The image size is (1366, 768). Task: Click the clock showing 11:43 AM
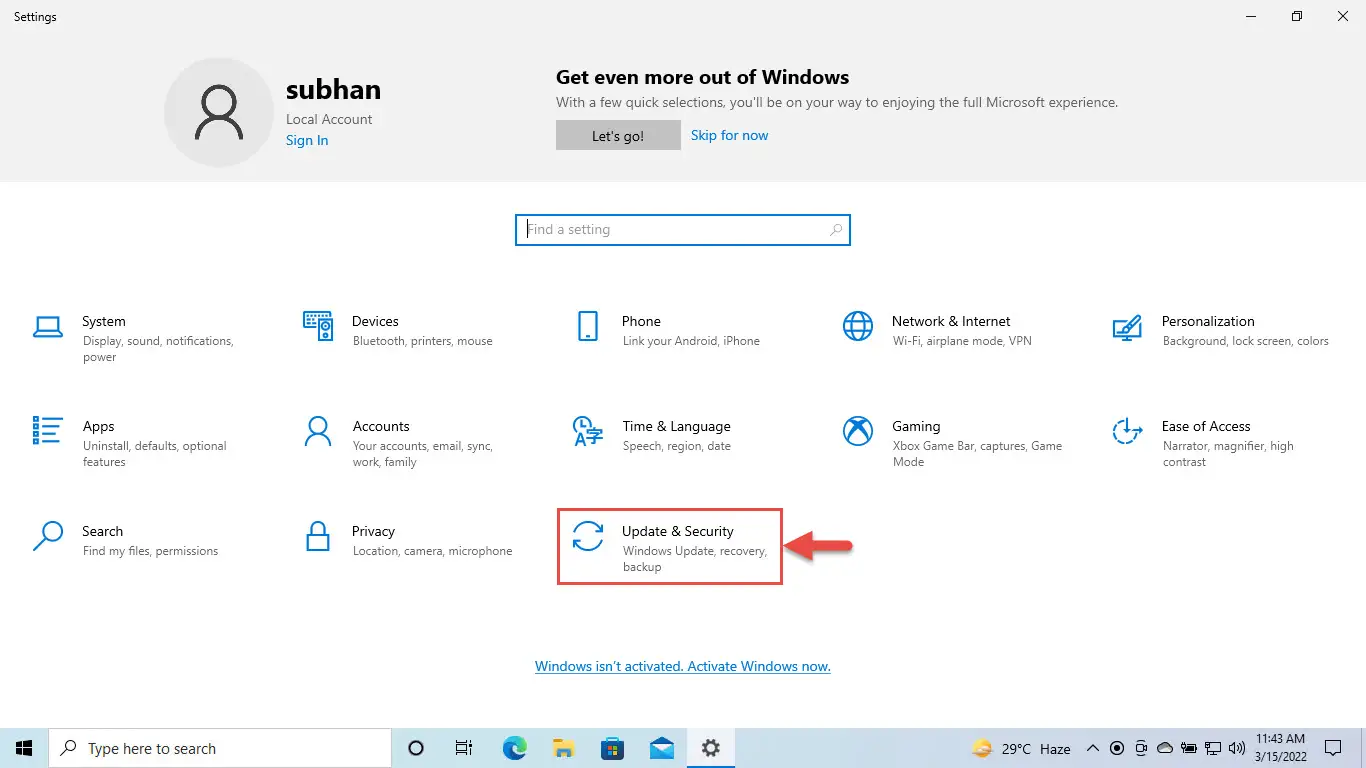point(1279,748)
